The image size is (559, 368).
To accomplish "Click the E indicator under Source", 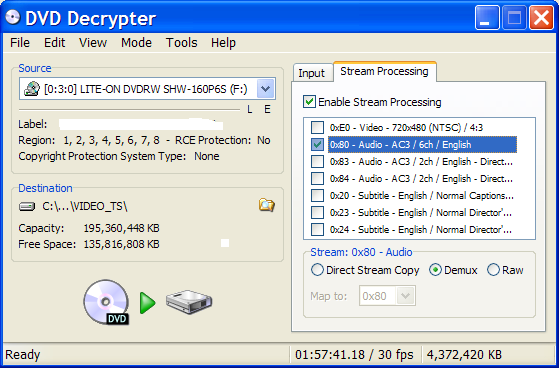I will pos(267,109).
